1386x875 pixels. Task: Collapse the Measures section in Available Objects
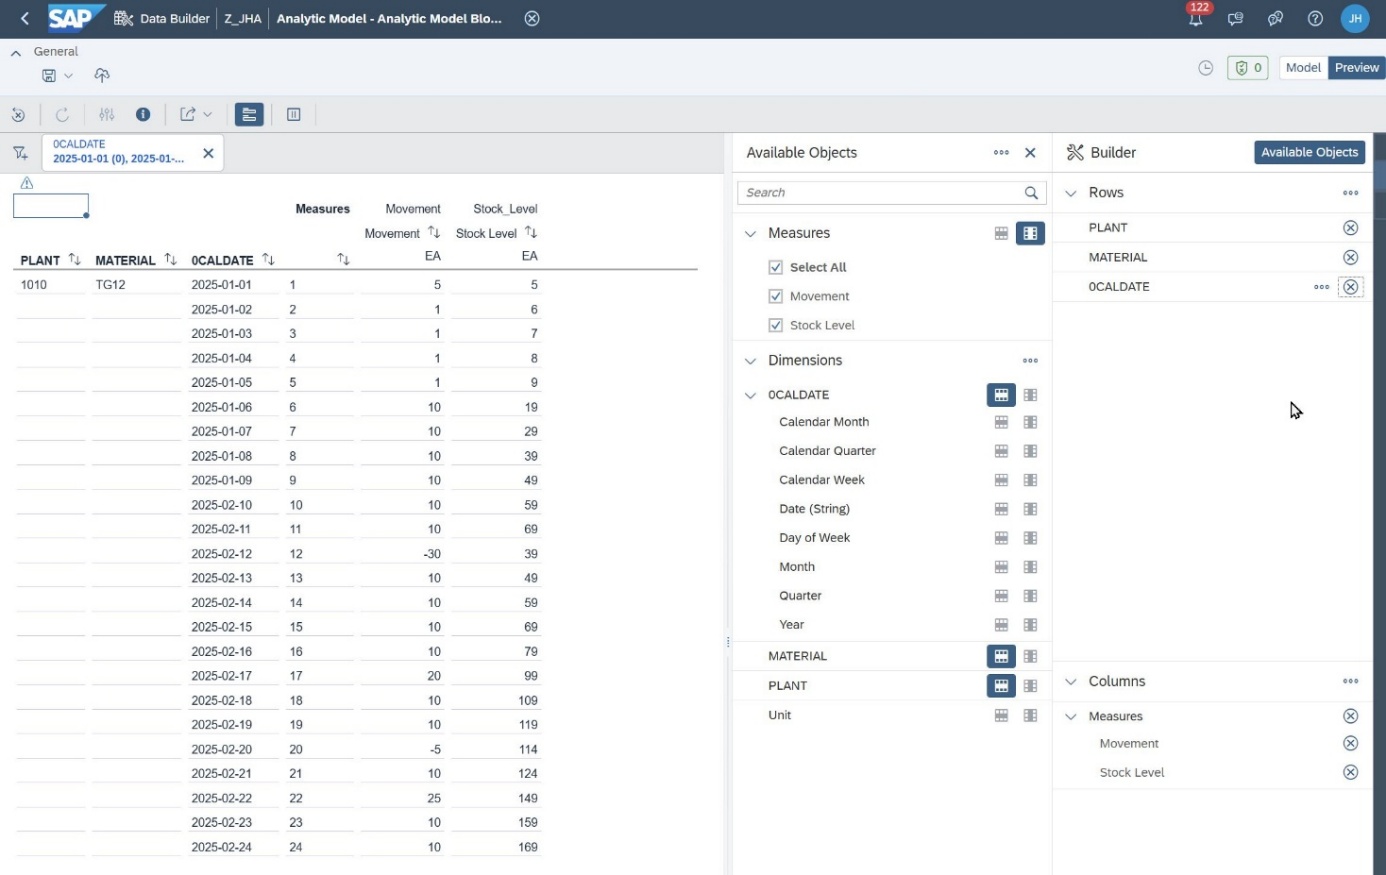pyautogui.click(x=751, y=234)
